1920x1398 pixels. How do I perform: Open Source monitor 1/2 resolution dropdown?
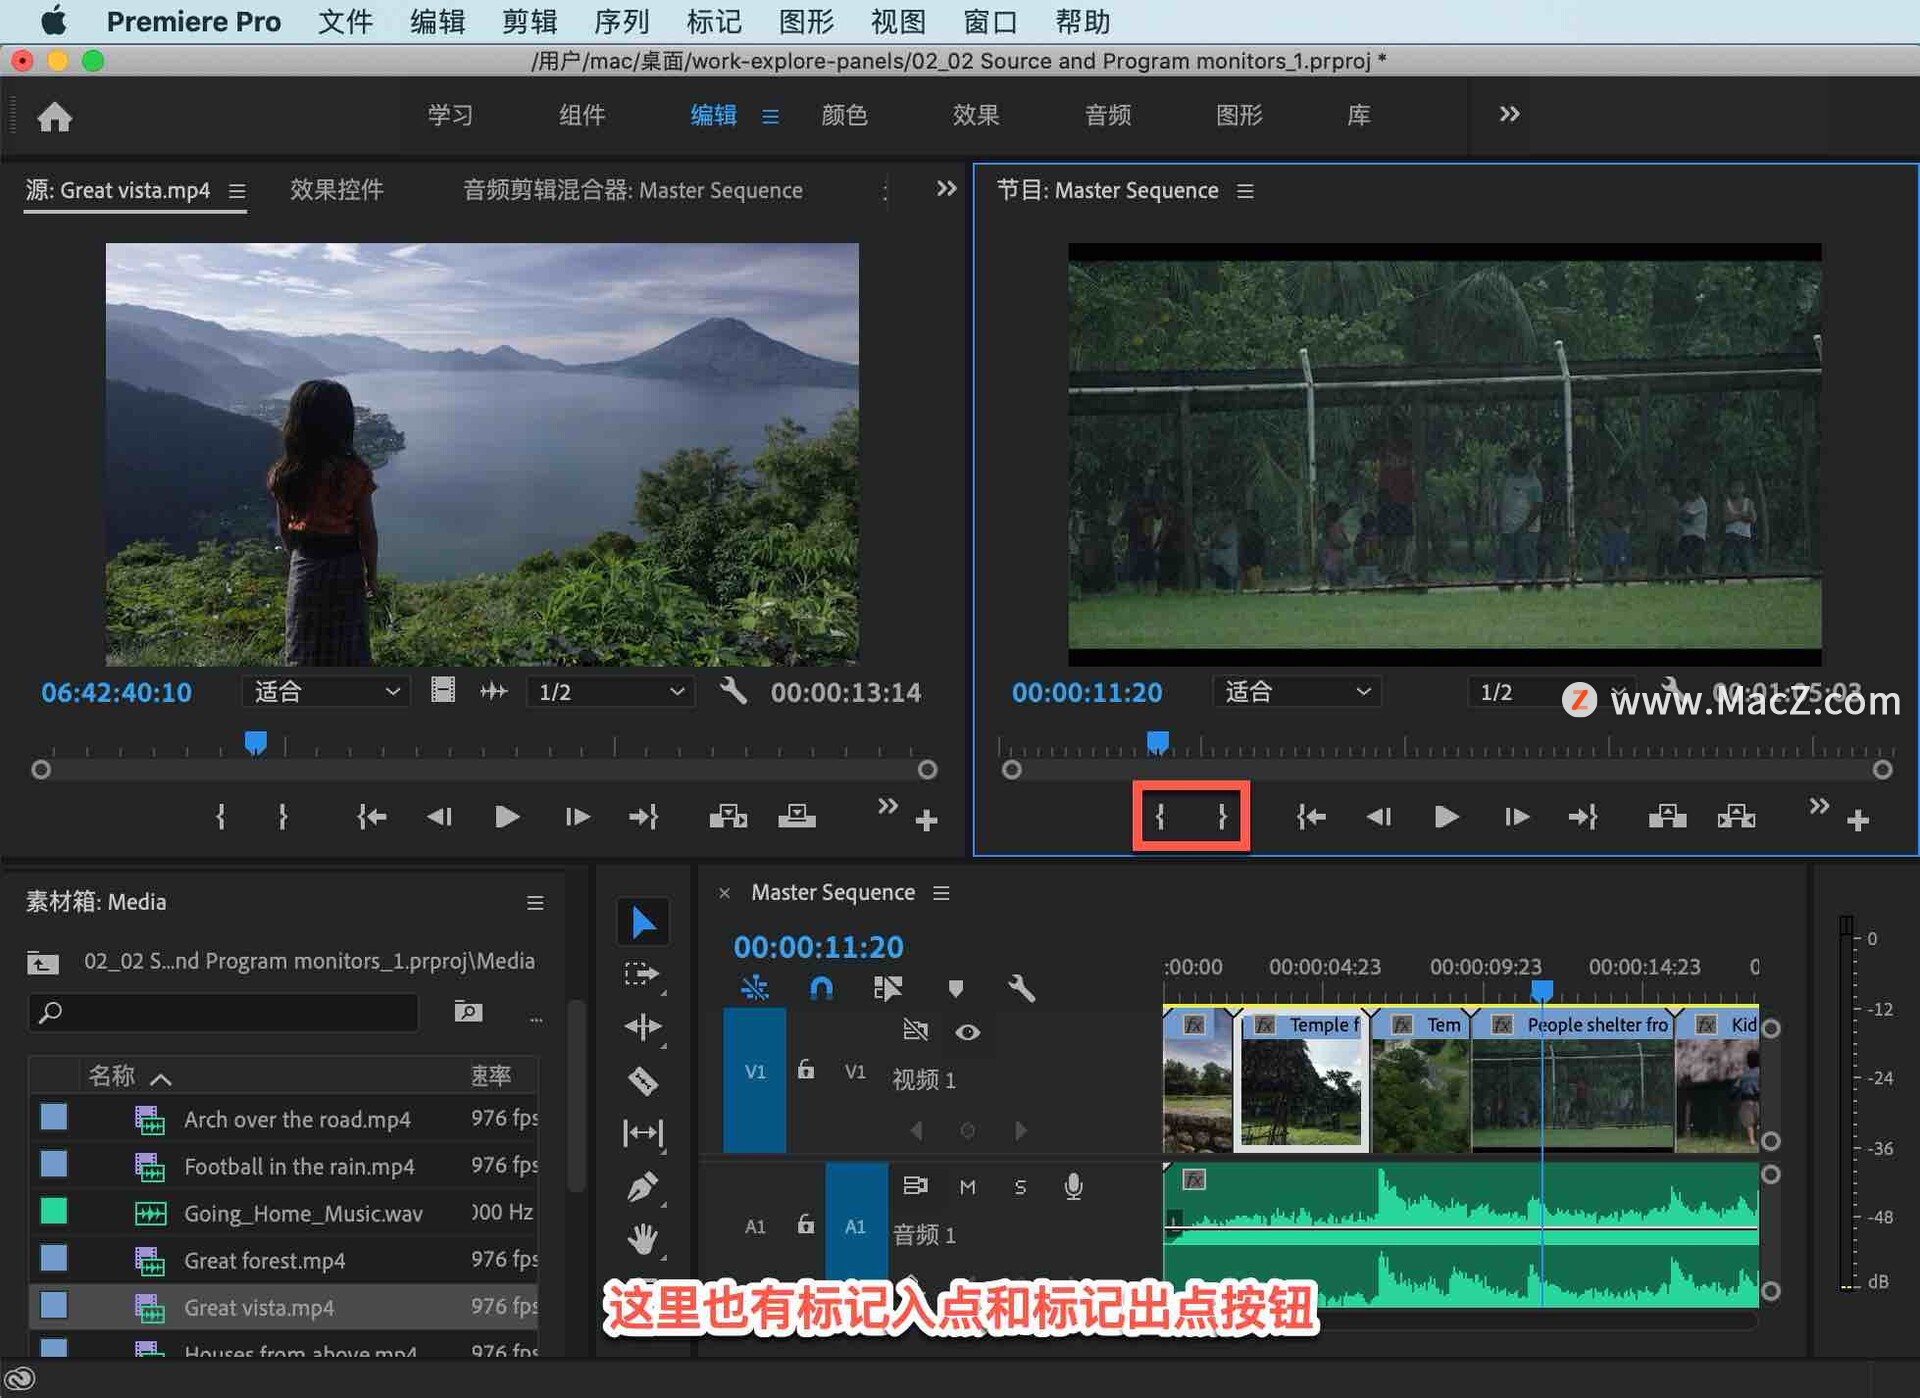(610, 692)
